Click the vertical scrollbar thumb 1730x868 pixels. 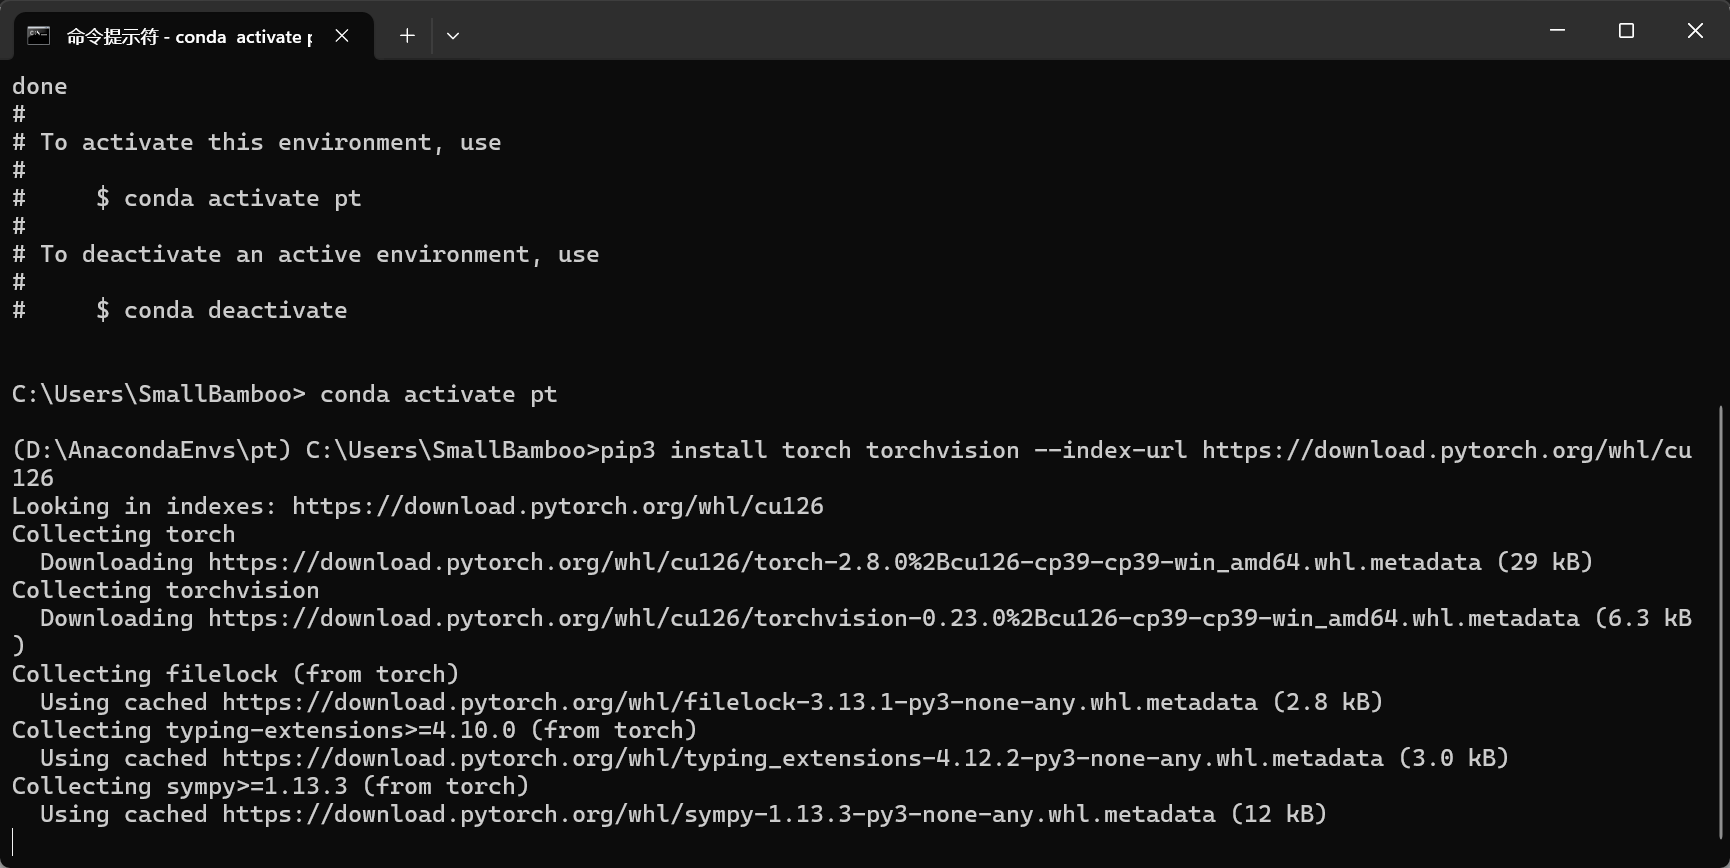1721,620
